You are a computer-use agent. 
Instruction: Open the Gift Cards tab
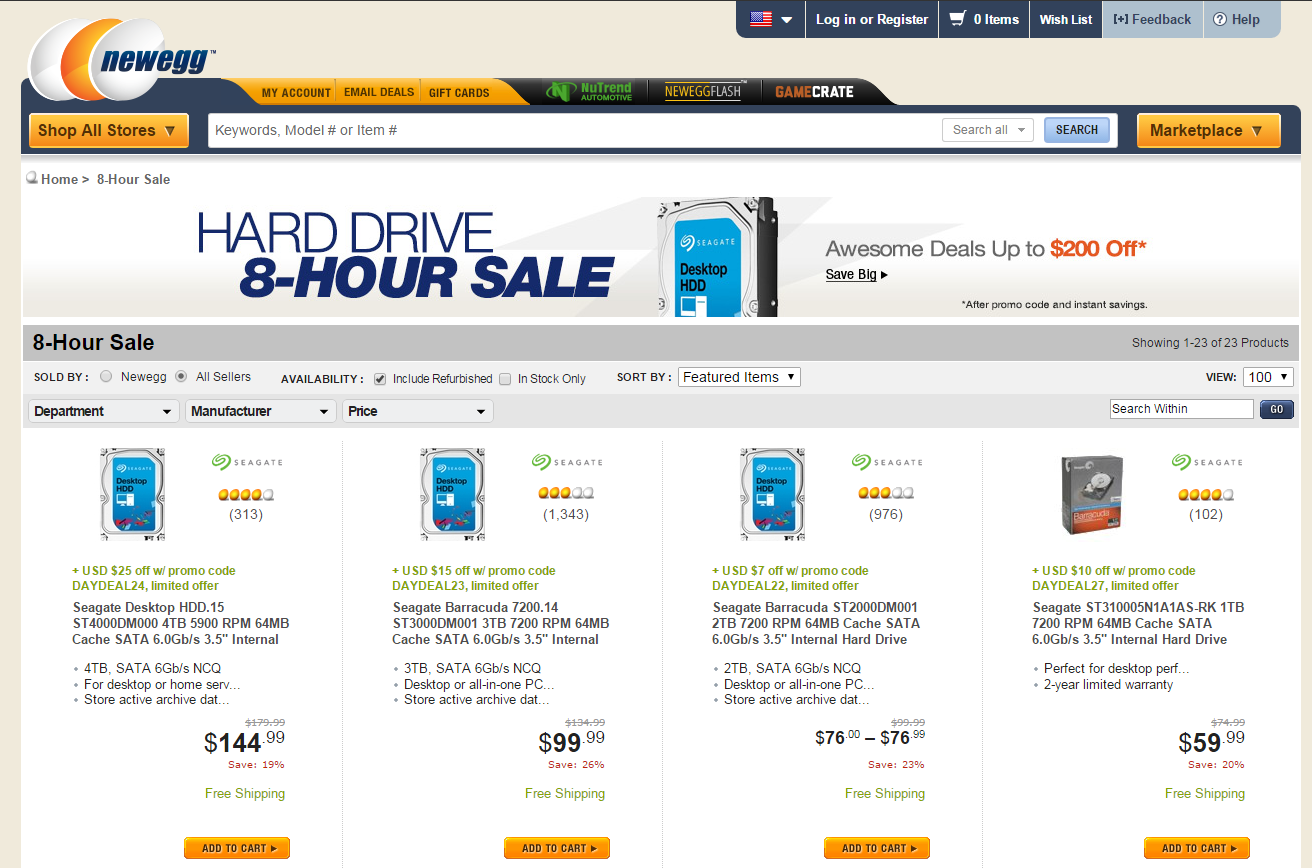[x=459, y=92]
